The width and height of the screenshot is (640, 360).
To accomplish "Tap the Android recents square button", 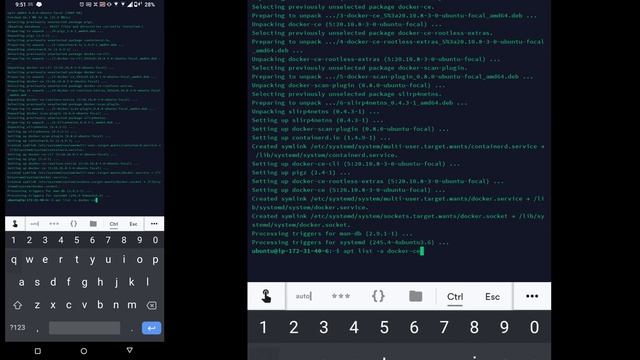I will (x=38, y=351).
